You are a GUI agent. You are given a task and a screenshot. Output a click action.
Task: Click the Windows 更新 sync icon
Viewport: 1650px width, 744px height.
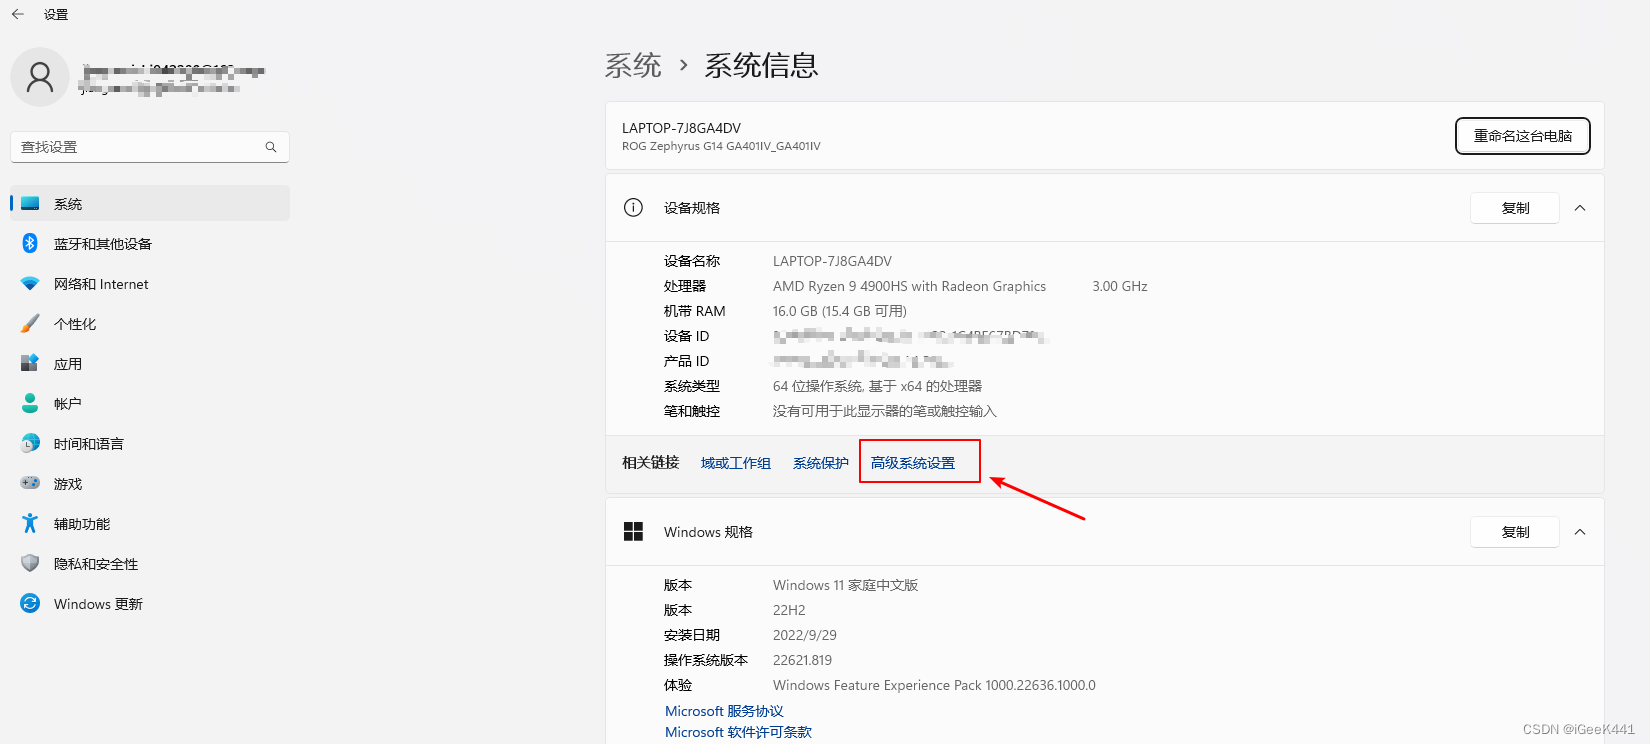coord(30,603)
